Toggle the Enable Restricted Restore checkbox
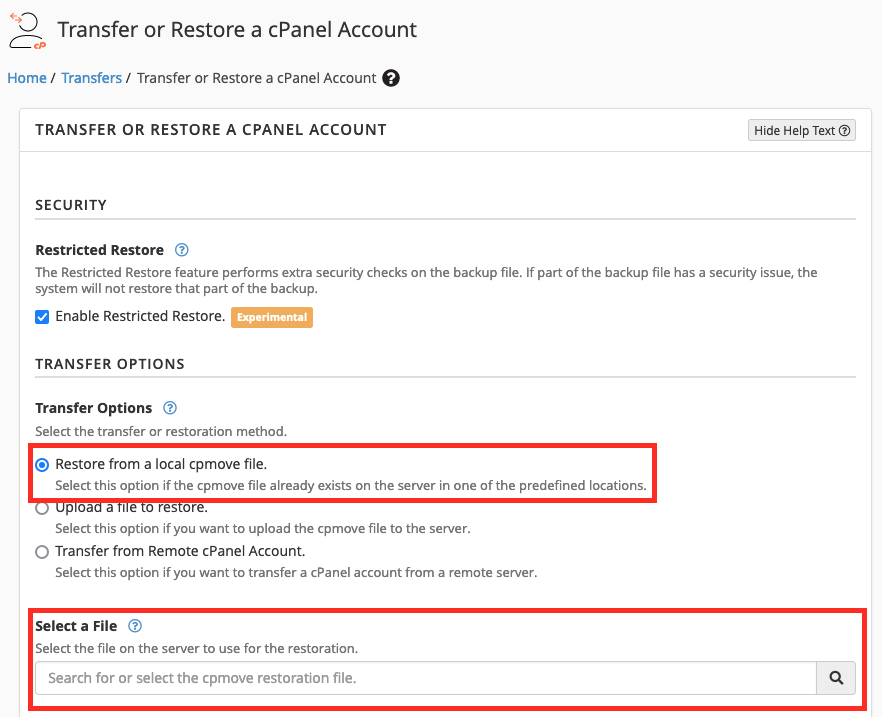The width and height of the screenshot is (882, 717). (x=42, y=317)
